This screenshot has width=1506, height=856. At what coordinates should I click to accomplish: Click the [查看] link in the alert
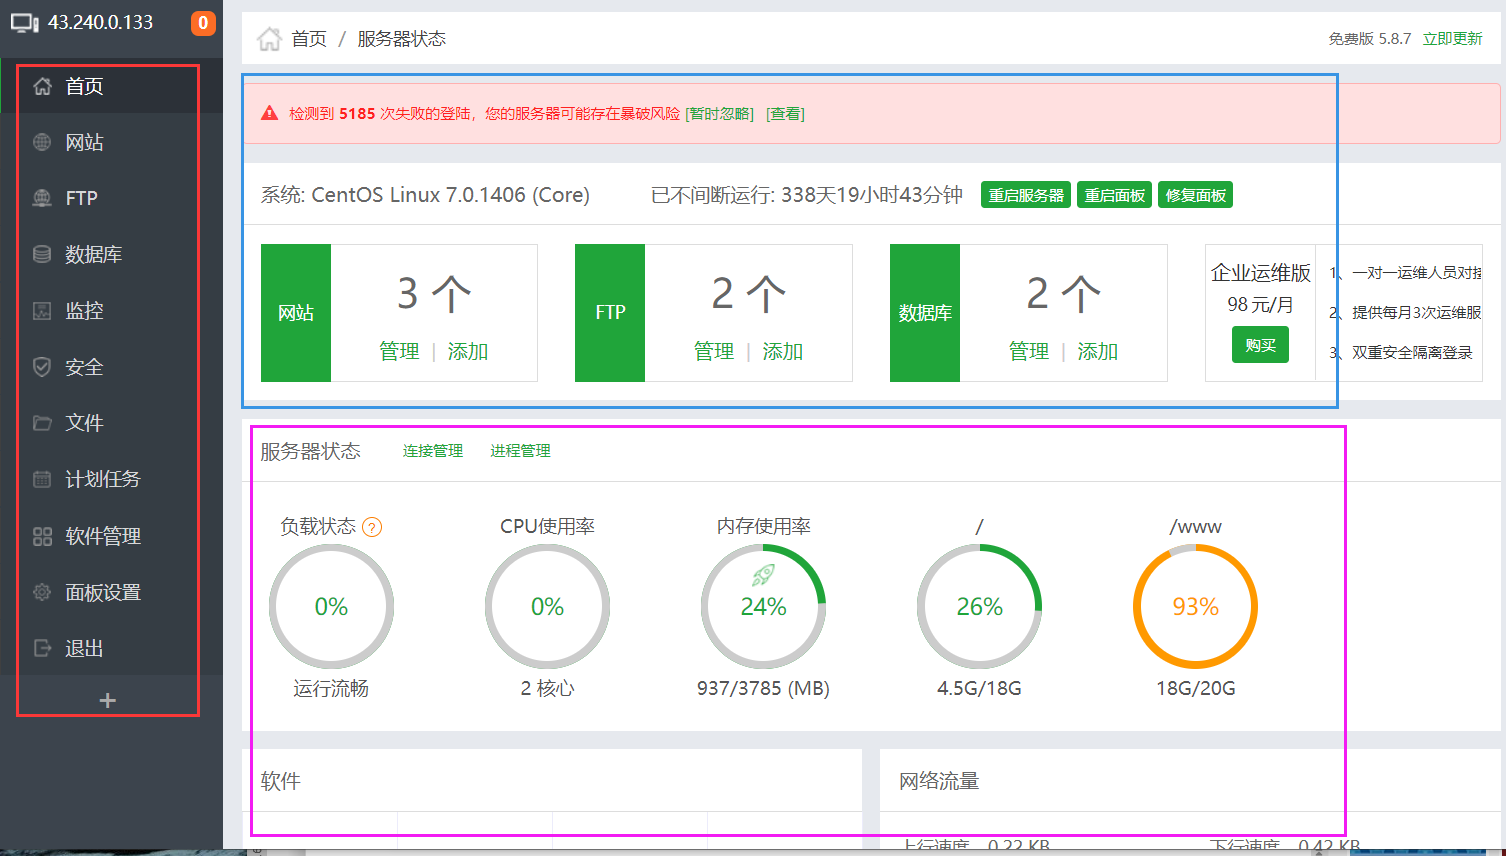786,114
